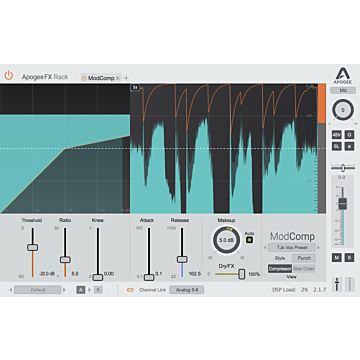360x360 pixels.
Task: Click the pan slider handle
Action: point(343,168)
